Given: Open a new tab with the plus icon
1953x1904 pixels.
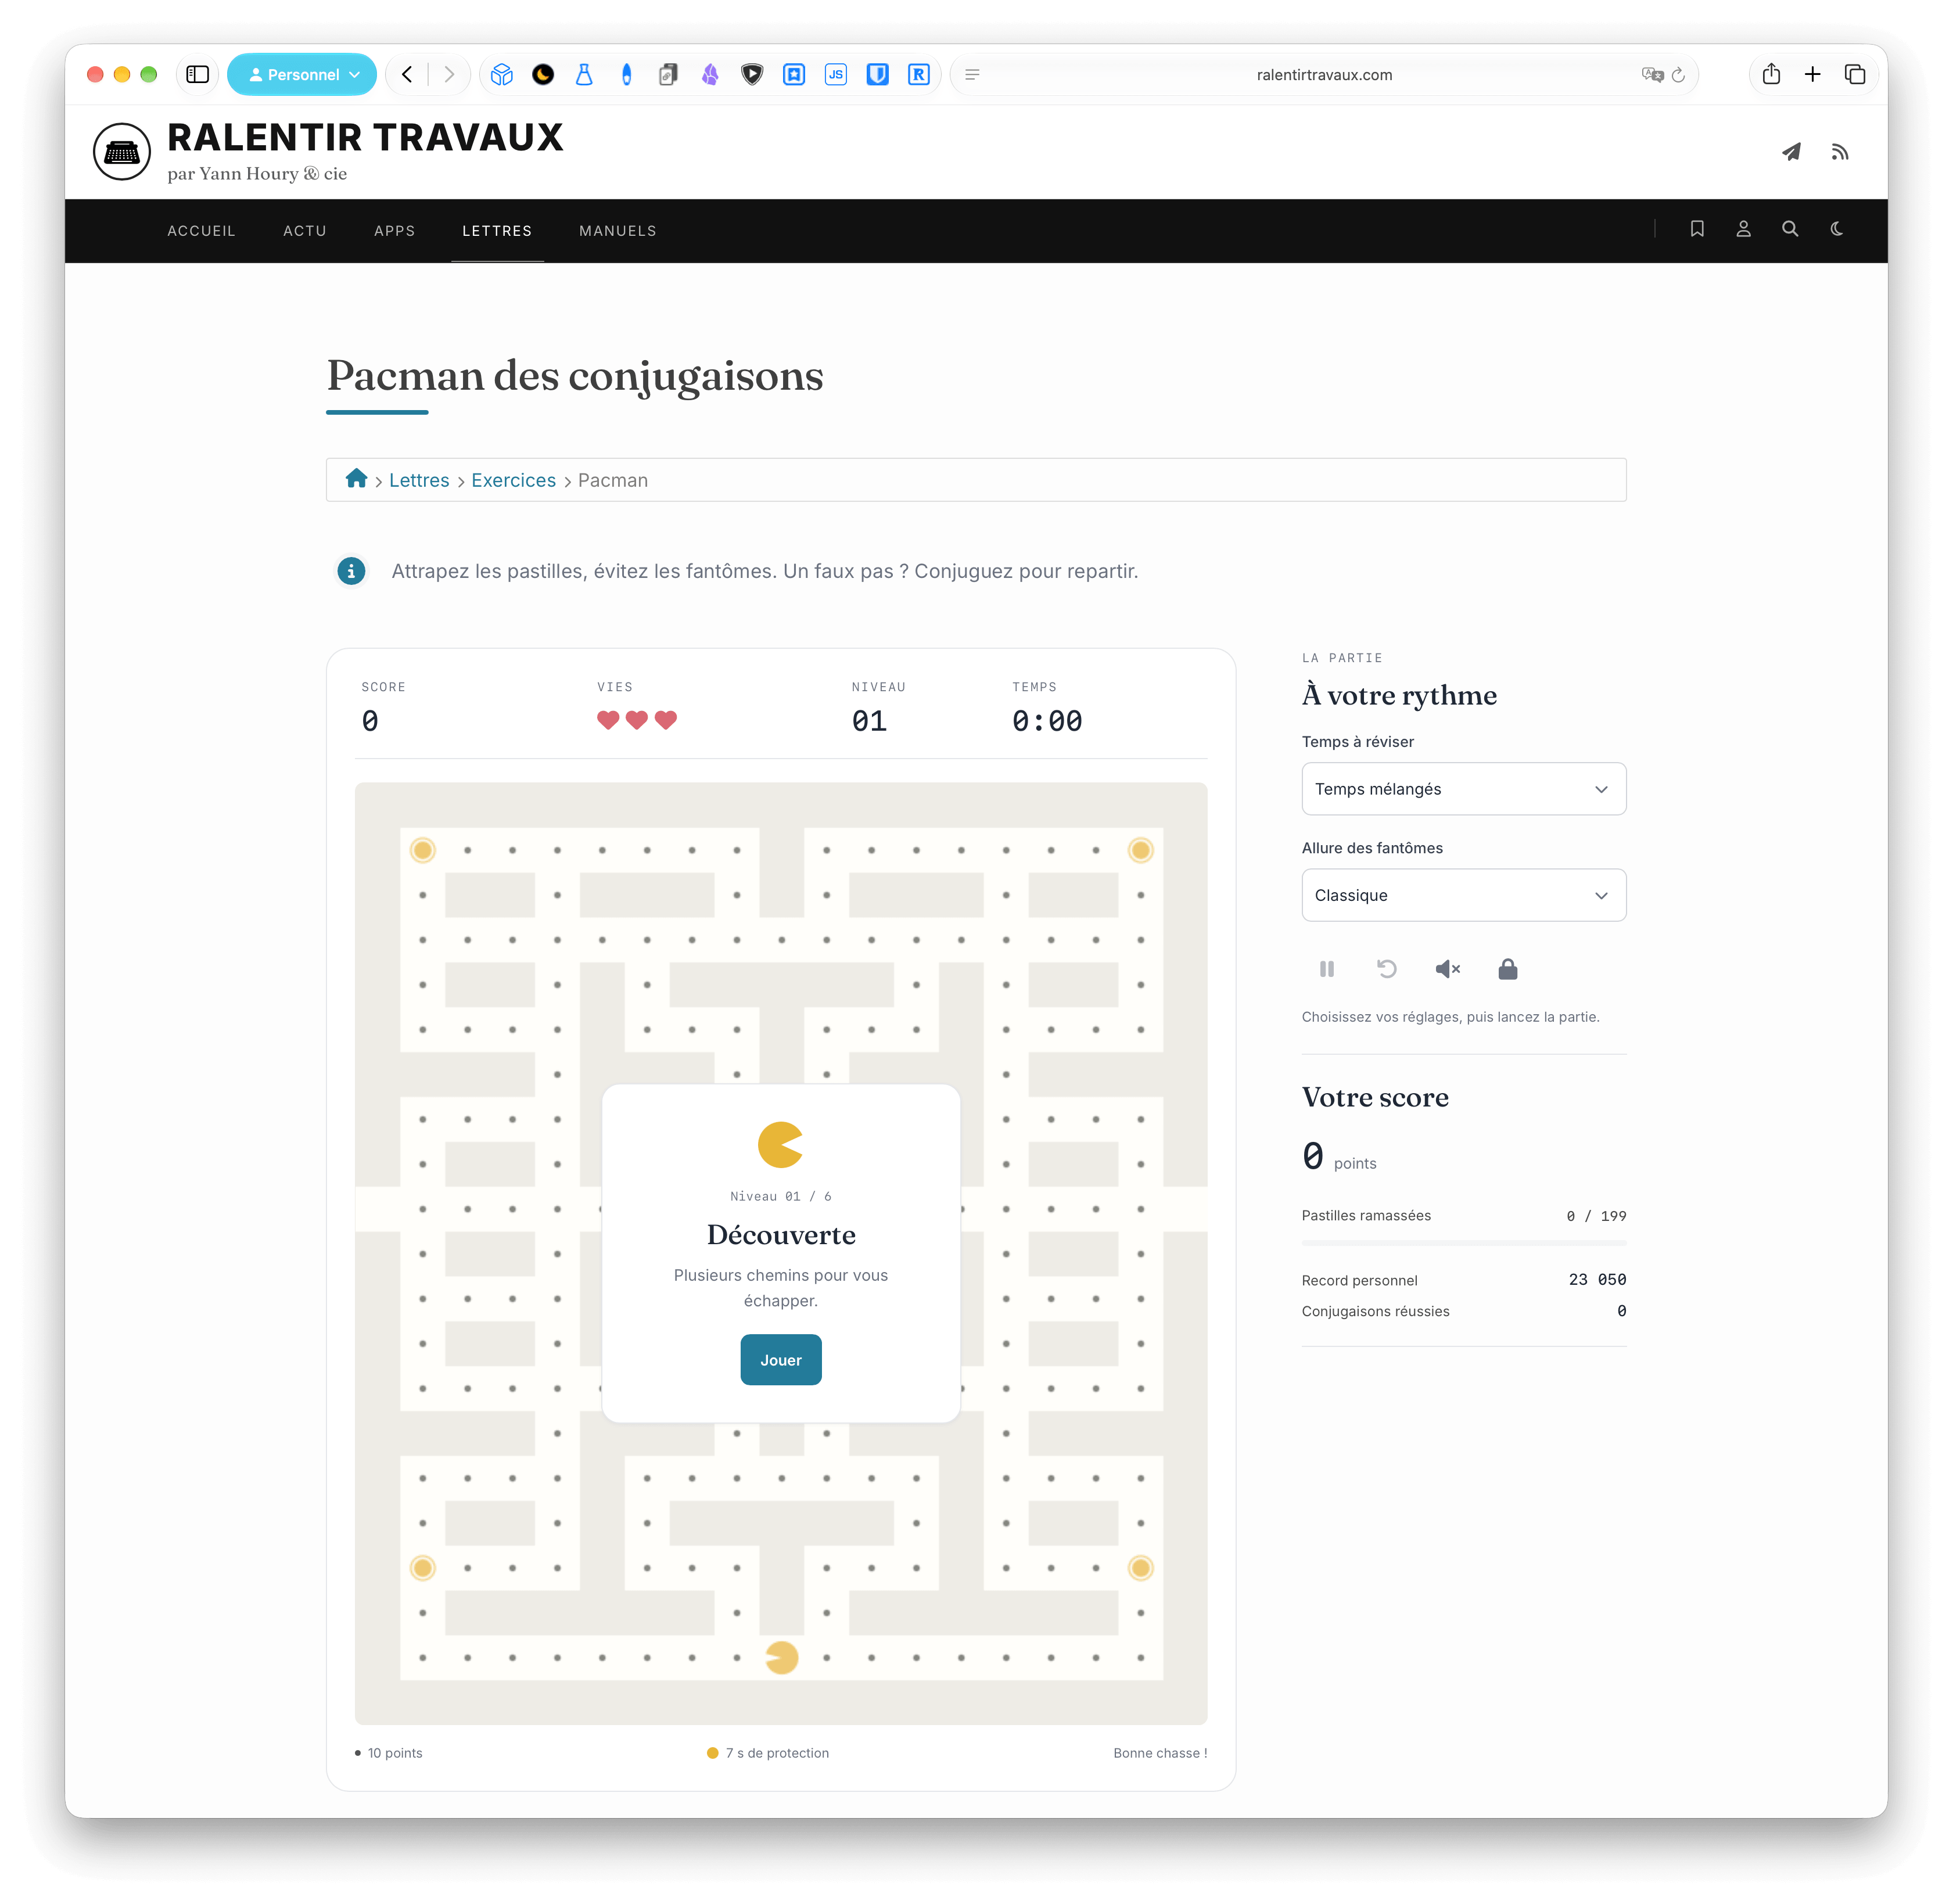Looking at the screenshot, I should point(1812,74).
